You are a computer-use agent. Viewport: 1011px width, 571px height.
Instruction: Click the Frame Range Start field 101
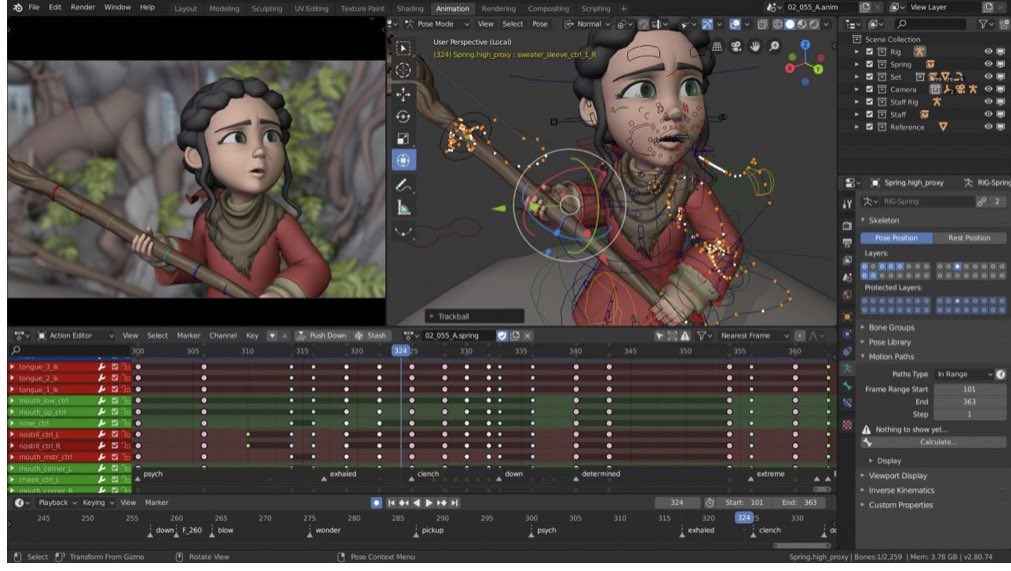(x=969, y=389)
